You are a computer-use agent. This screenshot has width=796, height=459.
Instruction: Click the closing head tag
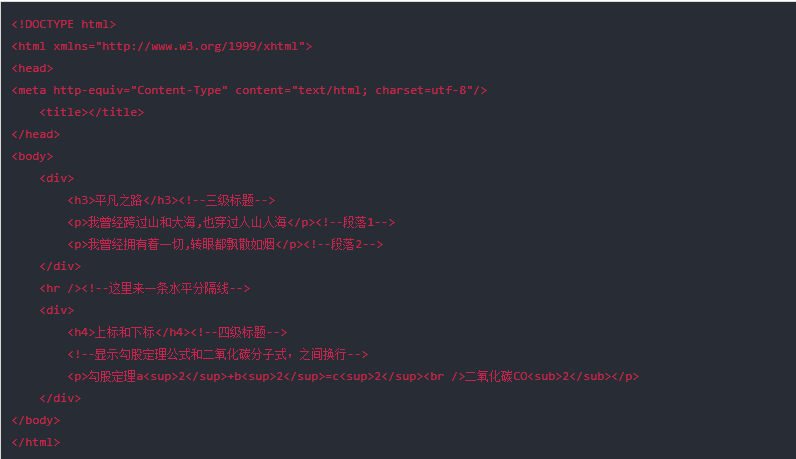[36, 134]
